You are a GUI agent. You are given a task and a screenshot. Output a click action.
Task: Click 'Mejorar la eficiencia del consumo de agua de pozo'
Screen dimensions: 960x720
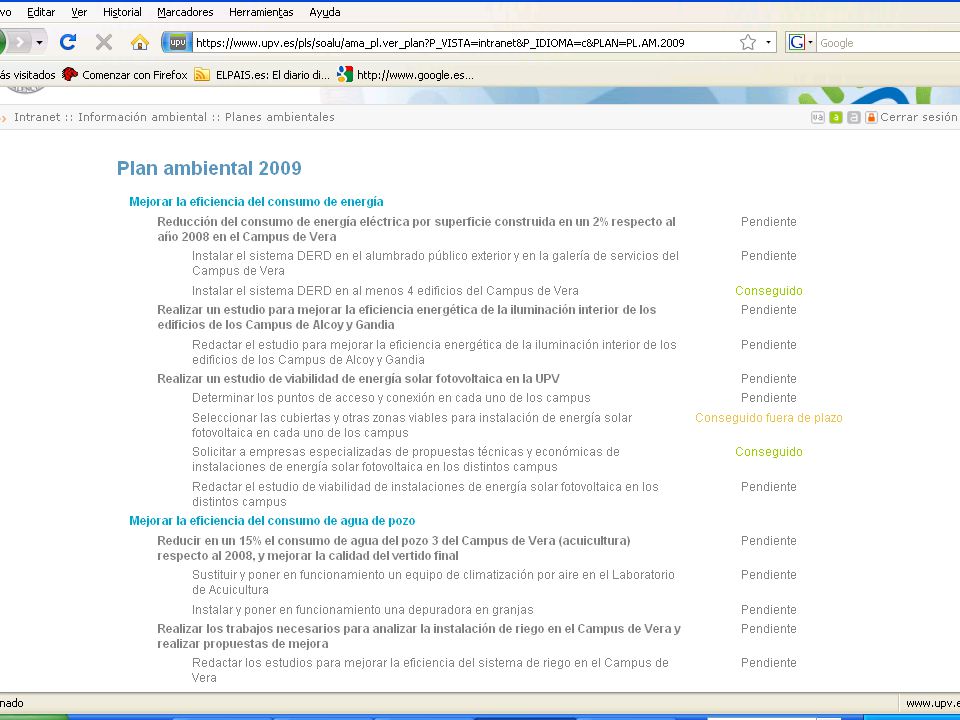[272, 520]
